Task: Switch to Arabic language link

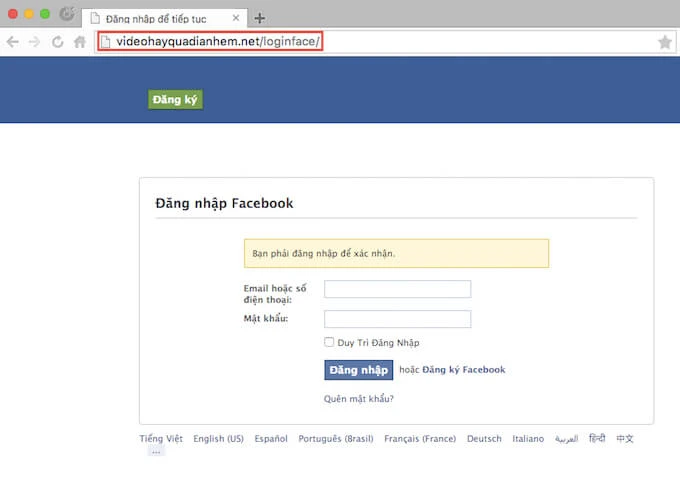Action: coord(566,439)
